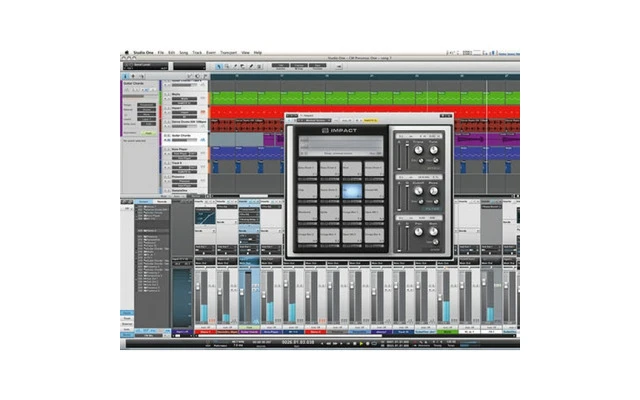This screenshot has width=640, height=400.
Task: Open the Apple menu
Action: pyautogui.click(x=126, y=53)
